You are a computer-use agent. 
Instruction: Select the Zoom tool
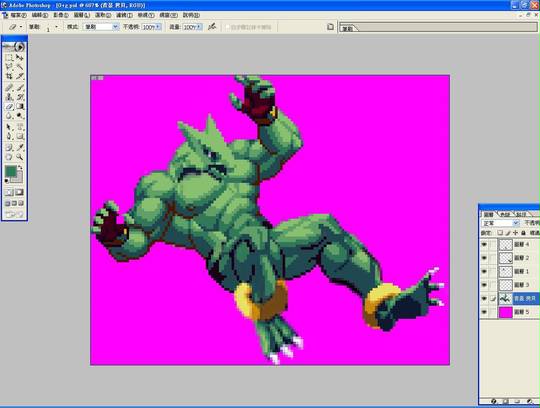point(20,157)
